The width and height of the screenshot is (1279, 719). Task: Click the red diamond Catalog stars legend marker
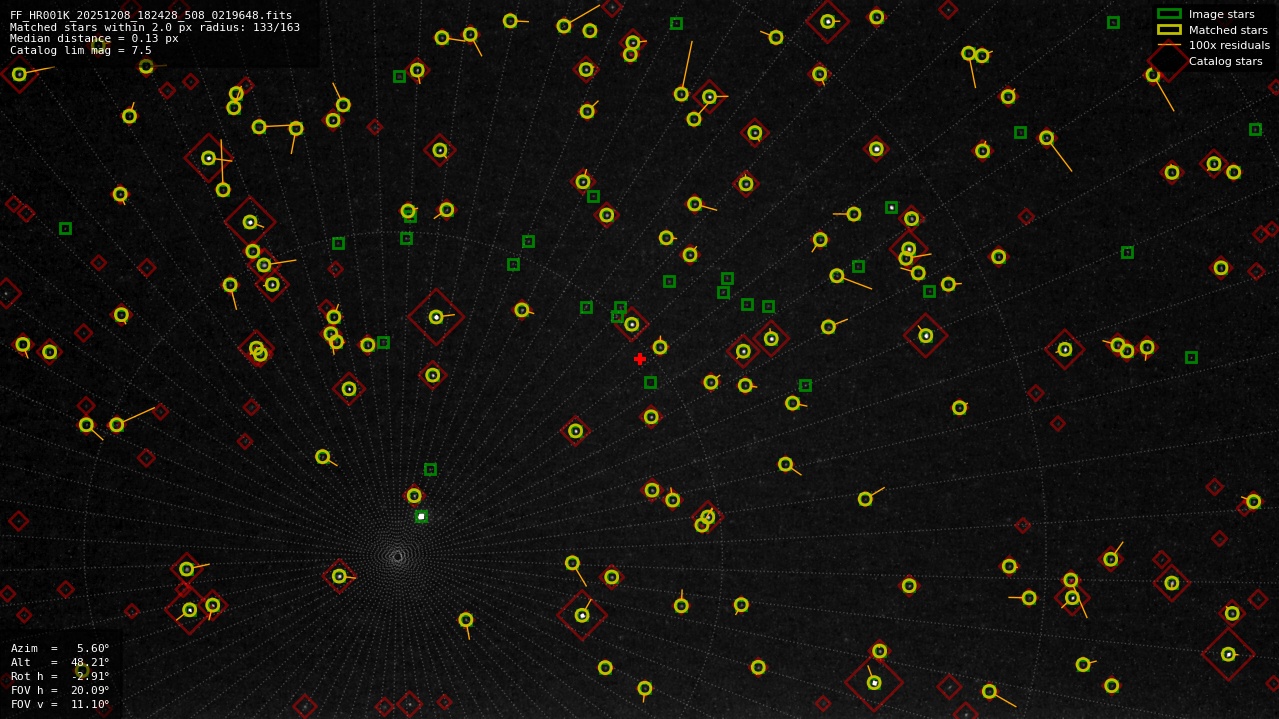click(x=1168, y=60)
